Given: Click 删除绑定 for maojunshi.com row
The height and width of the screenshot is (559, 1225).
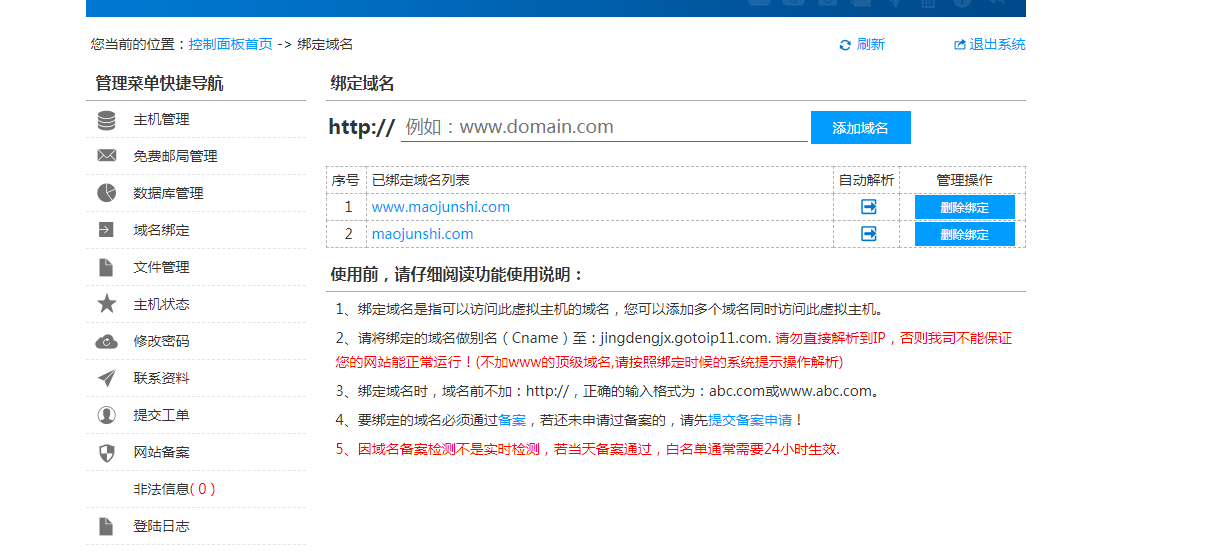Looking at the screenshot, I should [964, 234].
